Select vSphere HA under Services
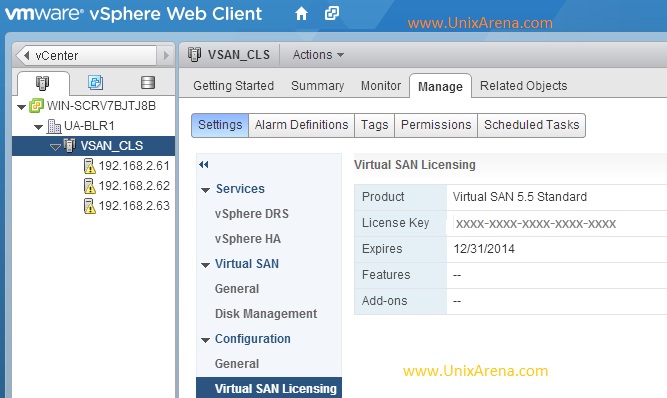667x398 pixels. coord(248,239)
